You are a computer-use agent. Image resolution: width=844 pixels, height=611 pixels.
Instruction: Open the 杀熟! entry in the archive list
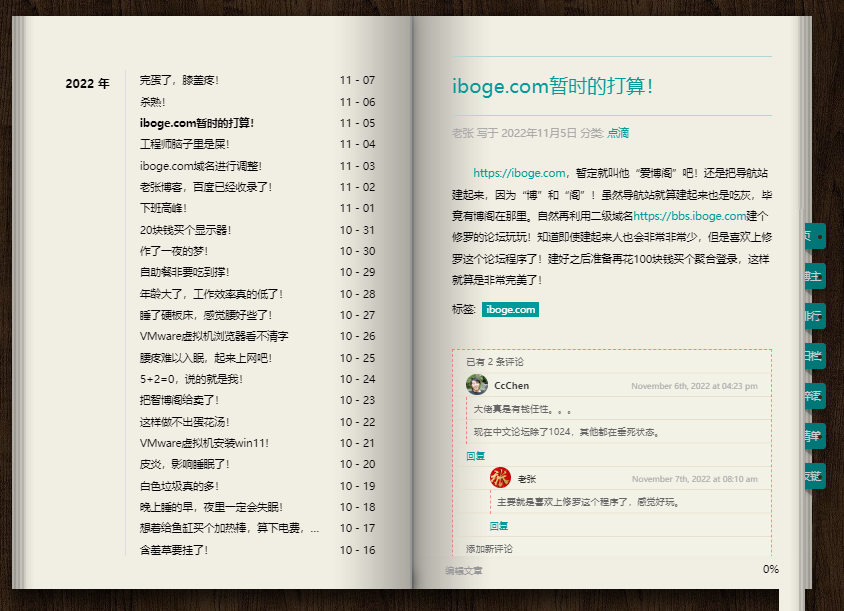(153, 102)
